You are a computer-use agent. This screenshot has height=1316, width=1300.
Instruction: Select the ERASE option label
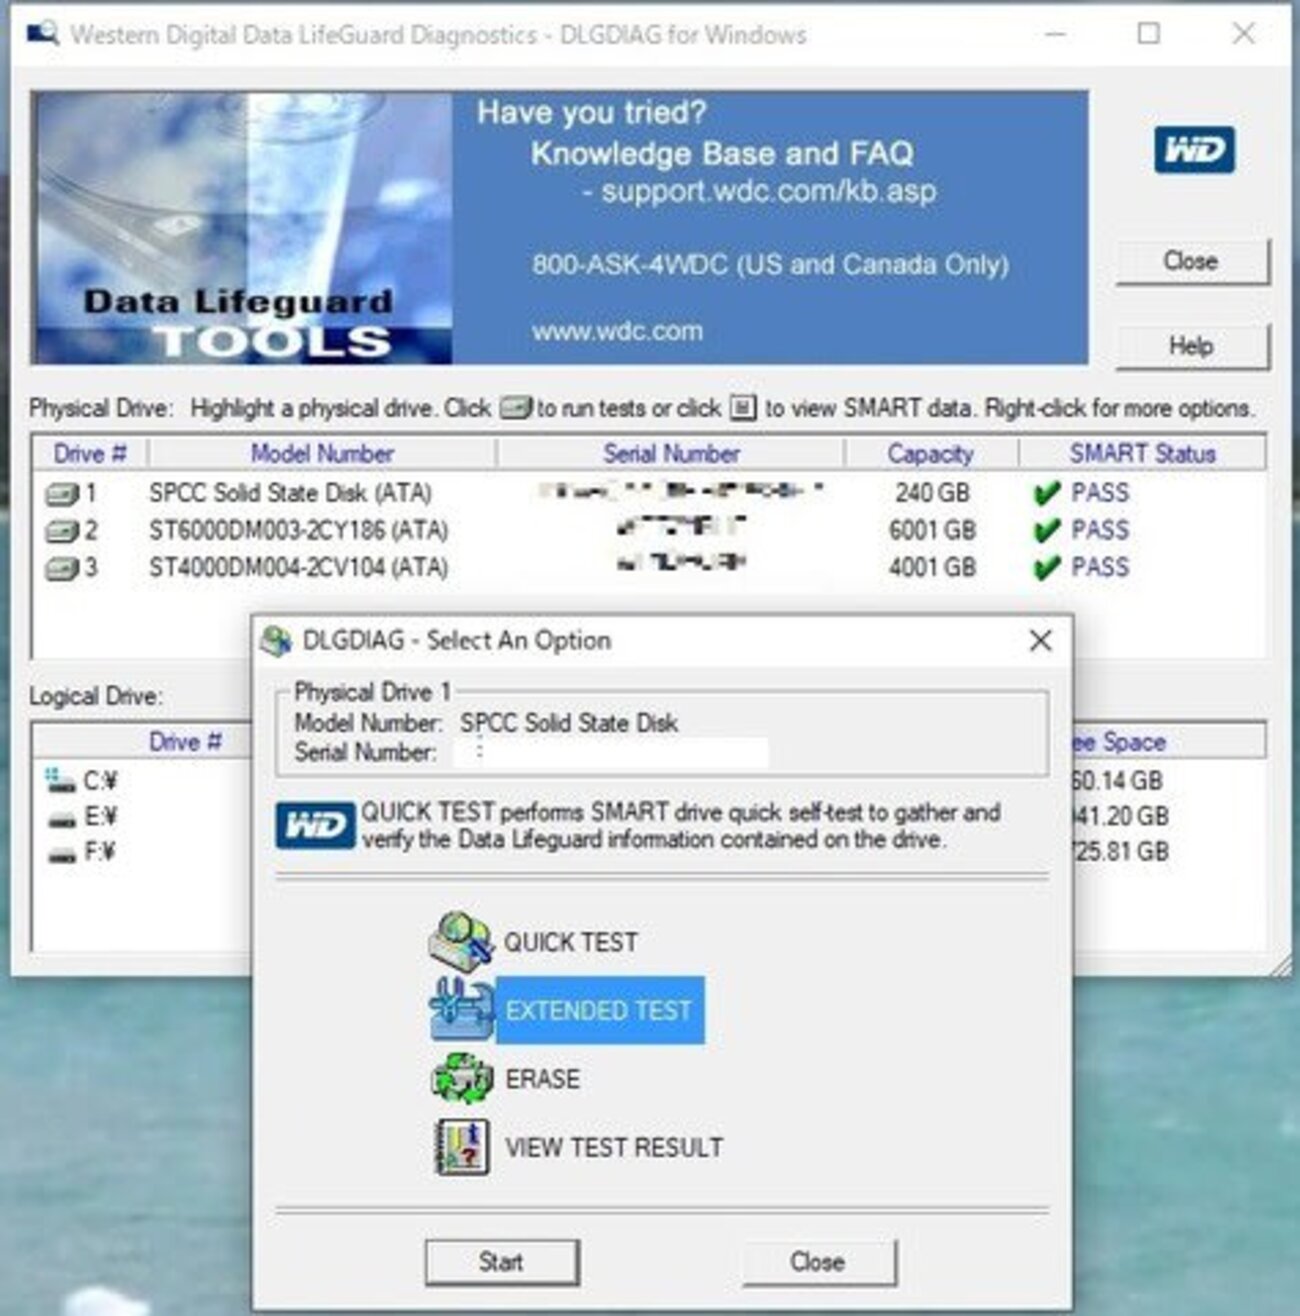pos(542,1079)
